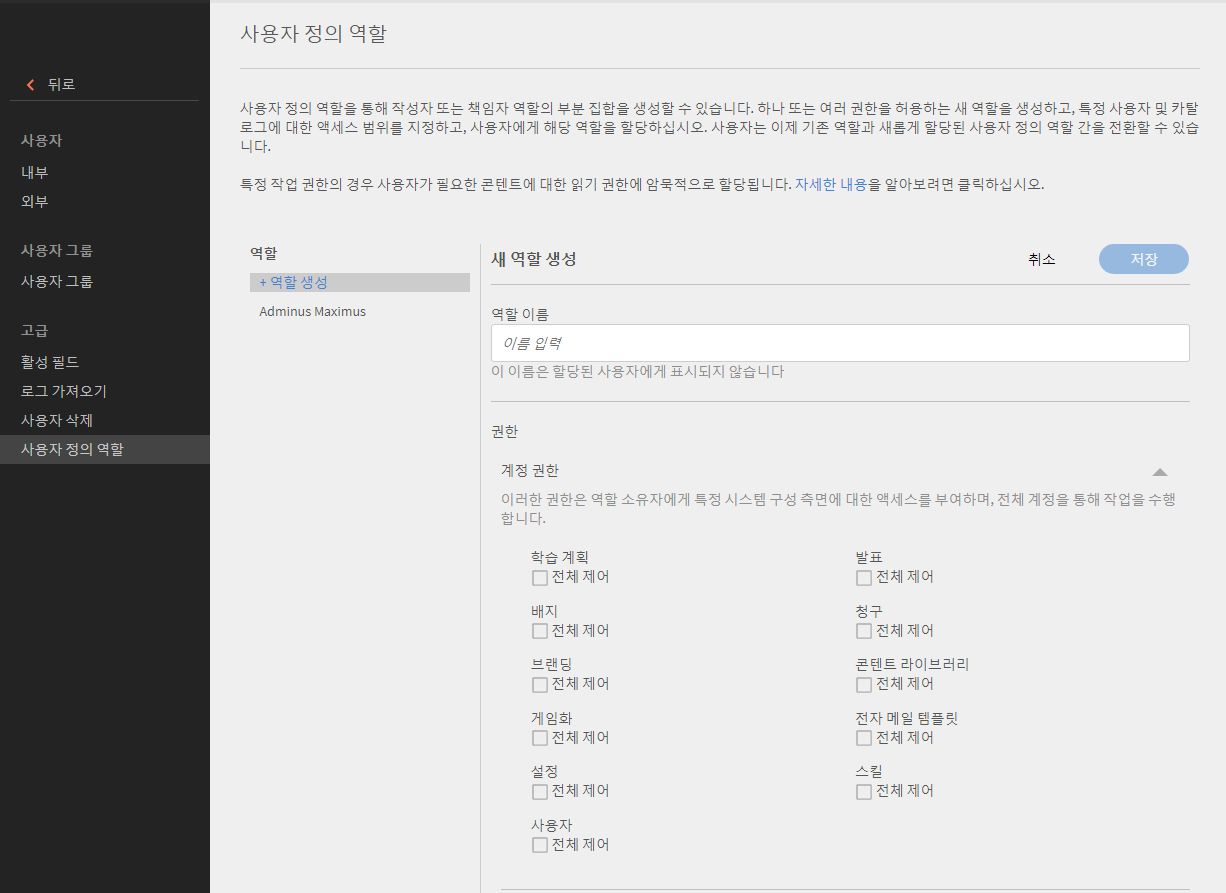Open 내부 users in sidebar
Viewport: 1226px width, 893px height.
click(35, 172)
